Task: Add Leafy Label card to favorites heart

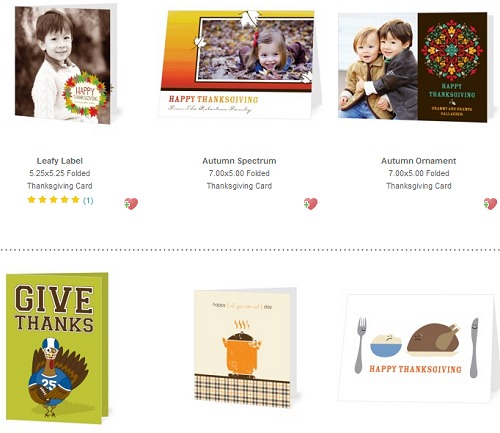Action: pyautogui.click(x=131, y=203)
